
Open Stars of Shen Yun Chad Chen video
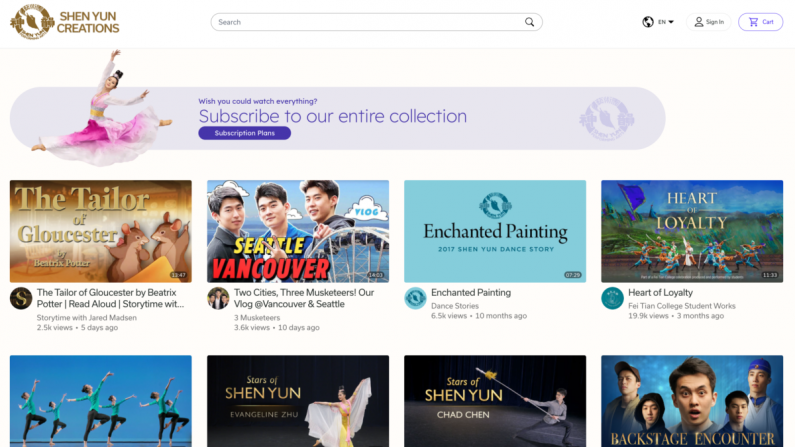[x=495, y=401]
